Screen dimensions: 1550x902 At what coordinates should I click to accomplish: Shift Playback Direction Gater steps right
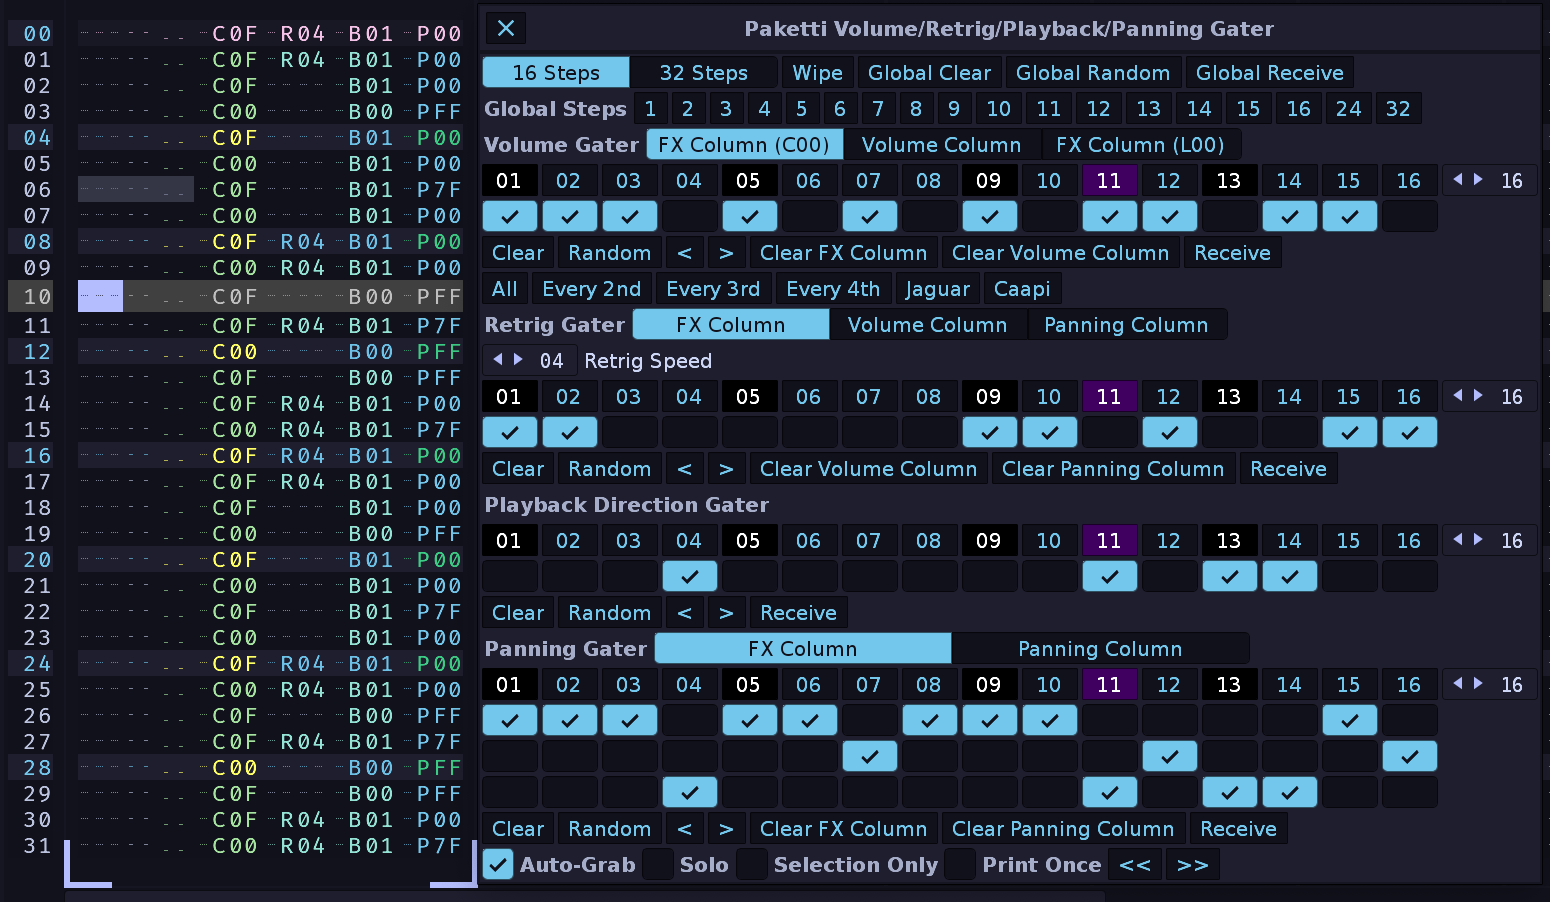(726, 613)
